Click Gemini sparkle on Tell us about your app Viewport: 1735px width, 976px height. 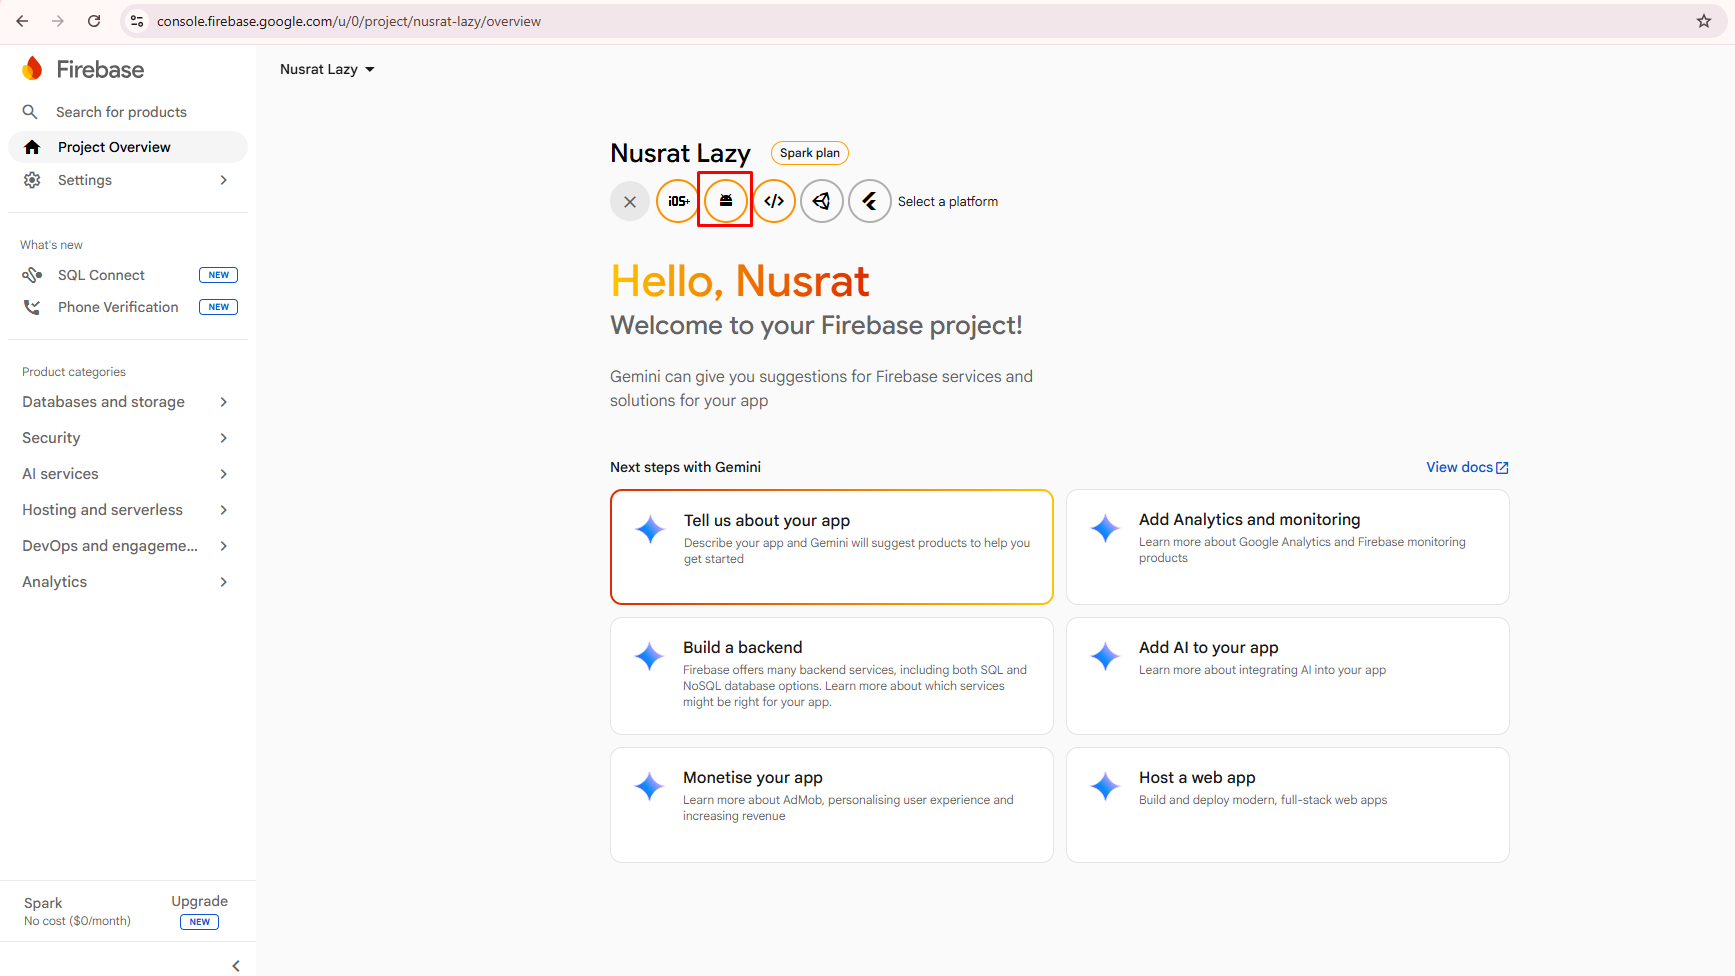(650, 529)
